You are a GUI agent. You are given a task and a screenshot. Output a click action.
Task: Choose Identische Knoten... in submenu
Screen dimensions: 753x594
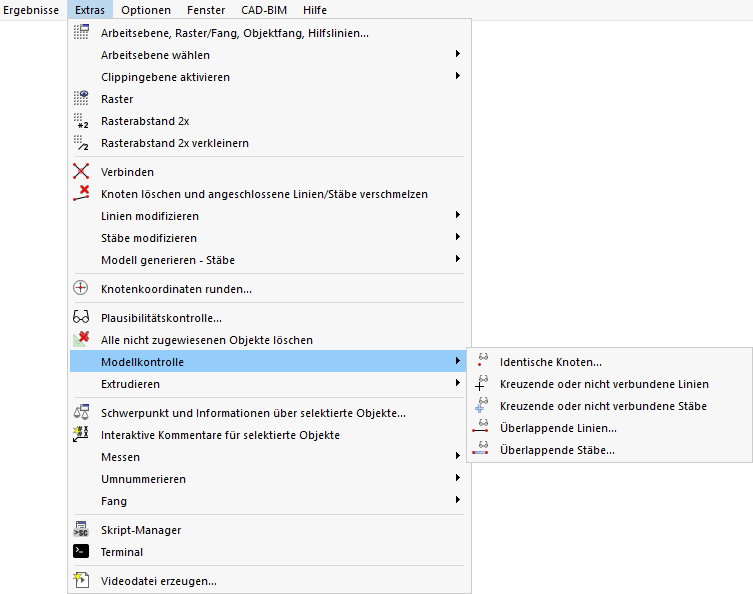609,362
